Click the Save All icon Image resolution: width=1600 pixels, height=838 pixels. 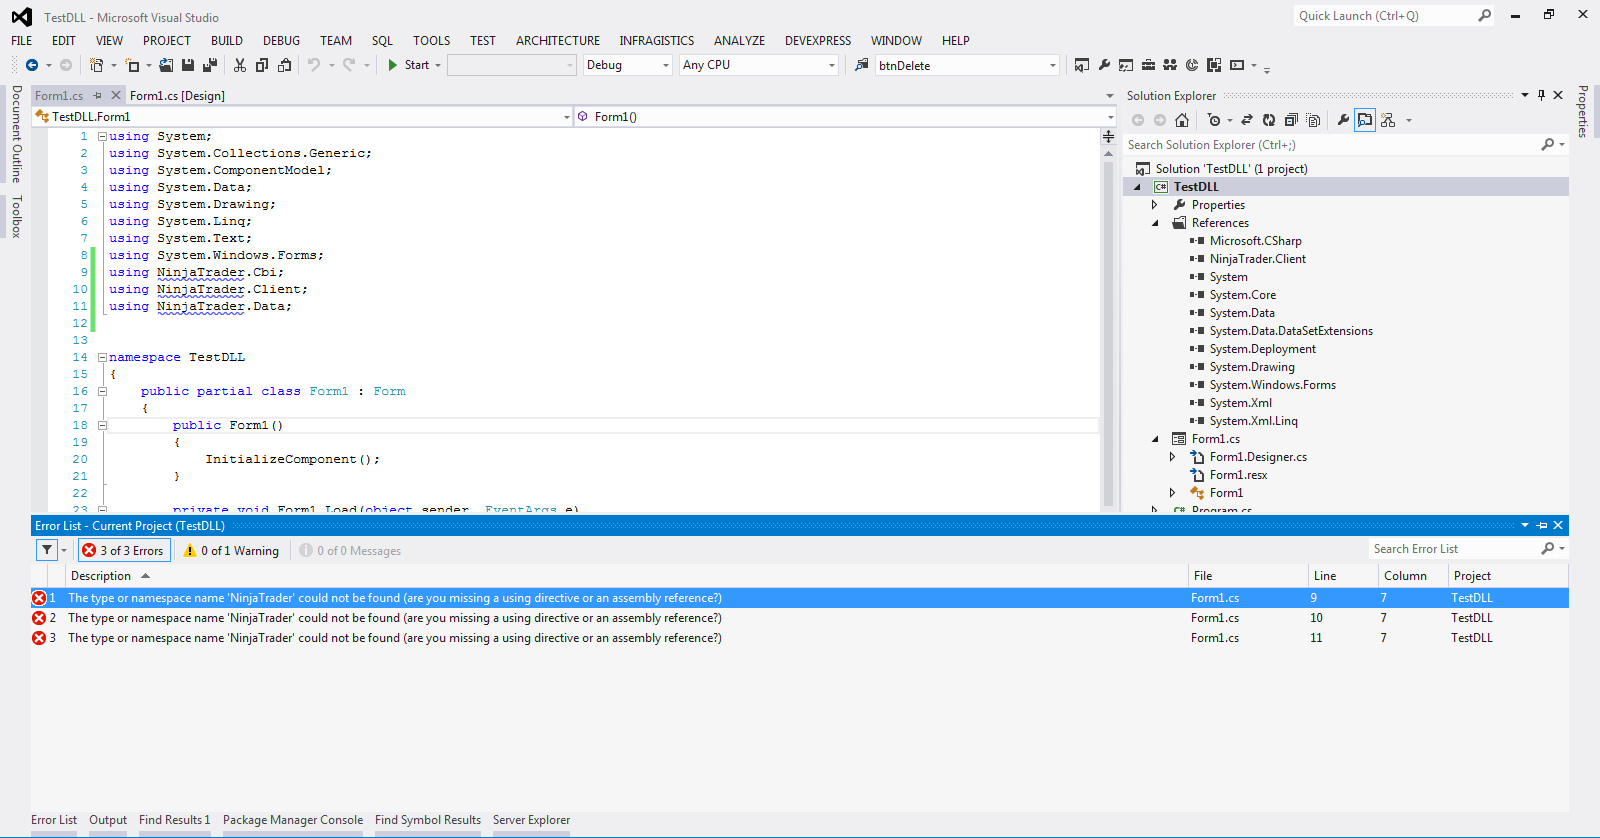click(x=210, y=65)
